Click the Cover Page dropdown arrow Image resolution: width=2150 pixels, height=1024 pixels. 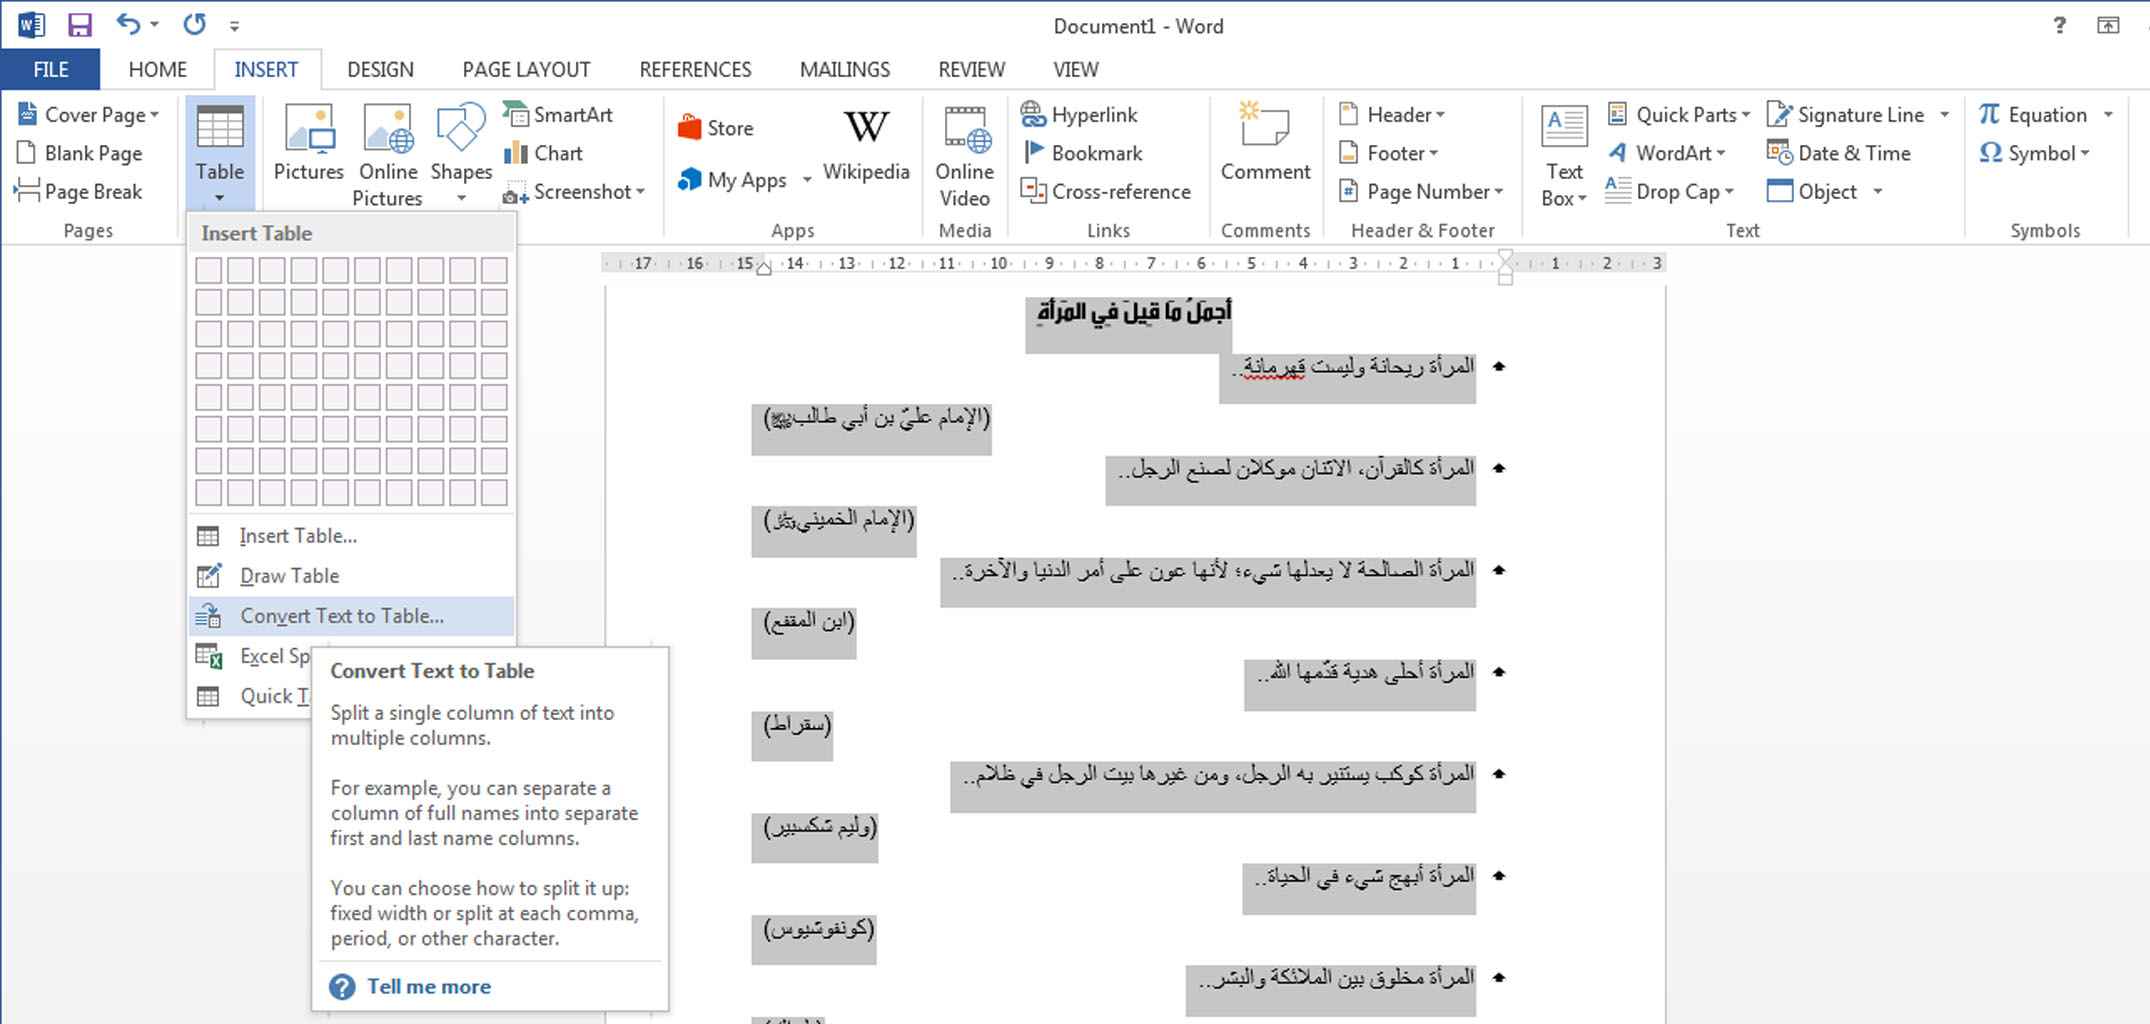pyautogui.click(x=155, y=115)
